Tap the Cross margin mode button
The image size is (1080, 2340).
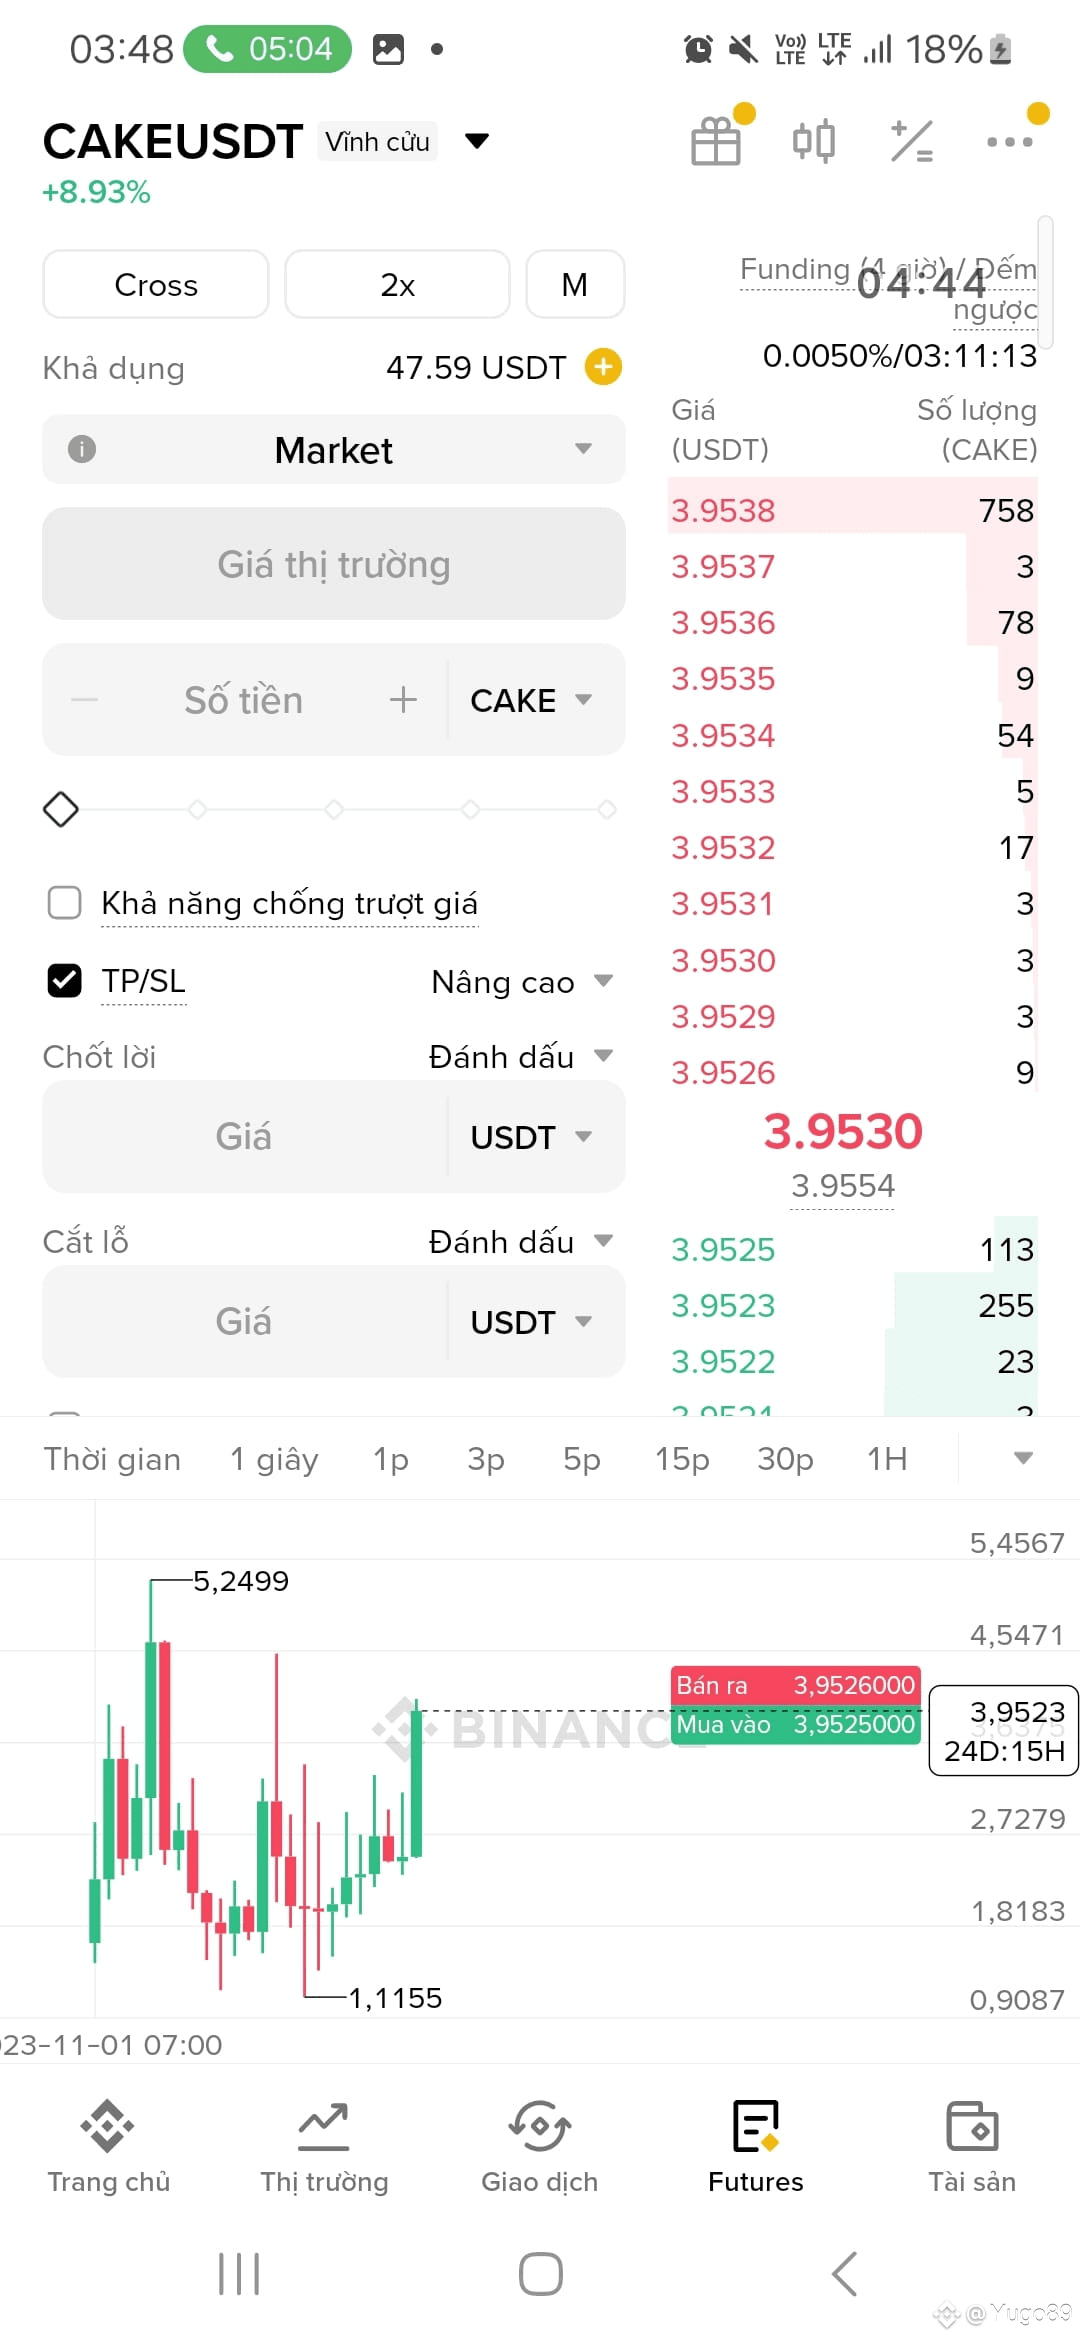click(156, 285)
